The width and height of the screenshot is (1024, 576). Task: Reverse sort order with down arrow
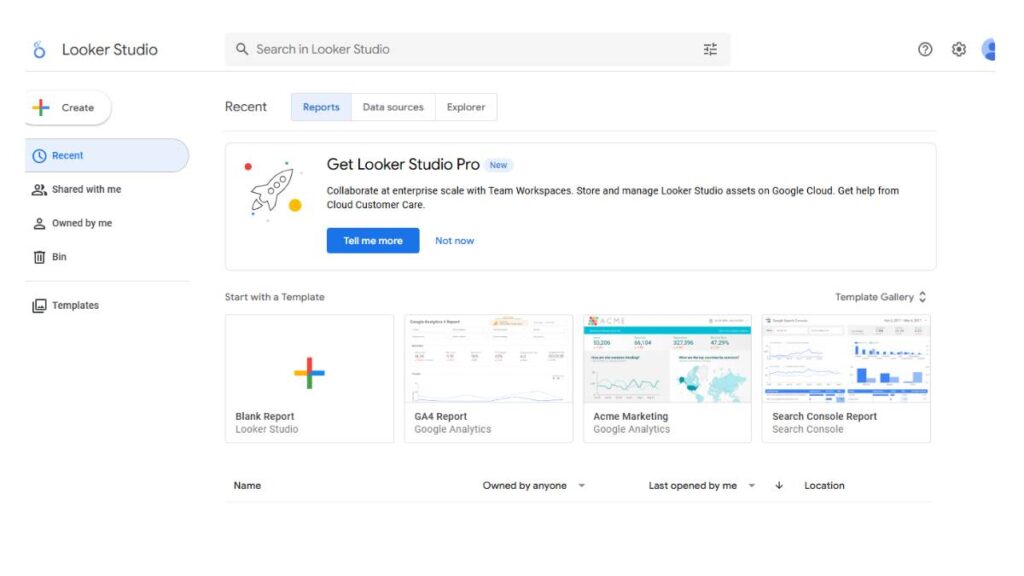pos(778,485)
